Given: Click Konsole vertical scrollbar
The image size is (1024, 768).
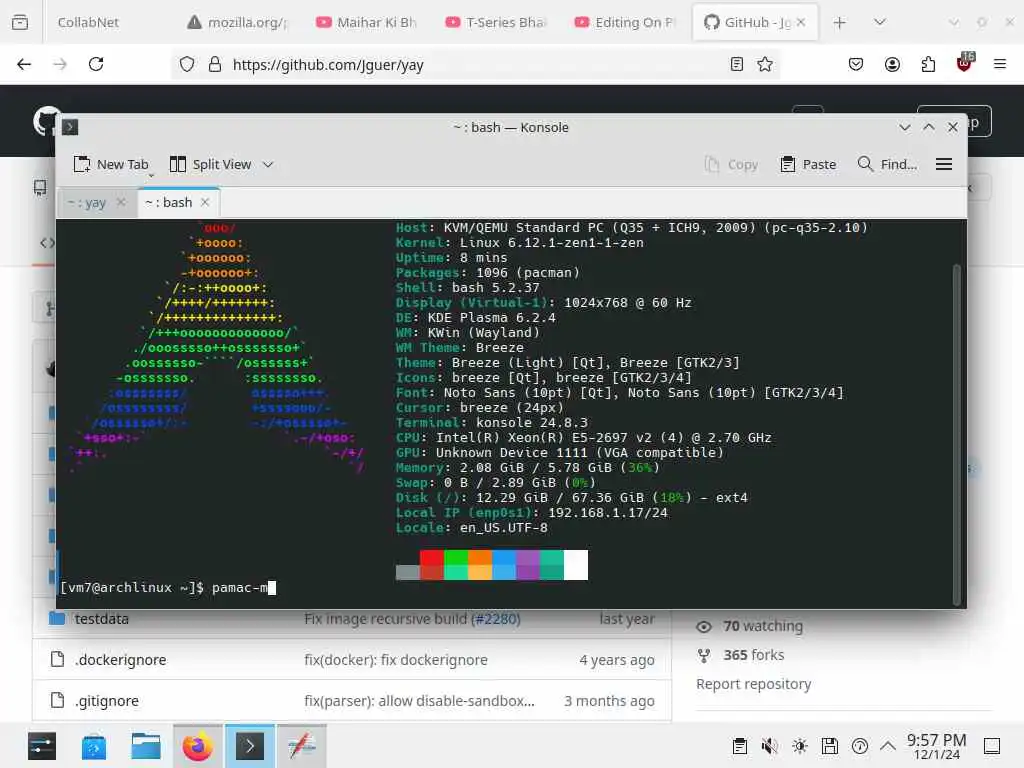Looking at the screenshot, I should coord(957,434).
